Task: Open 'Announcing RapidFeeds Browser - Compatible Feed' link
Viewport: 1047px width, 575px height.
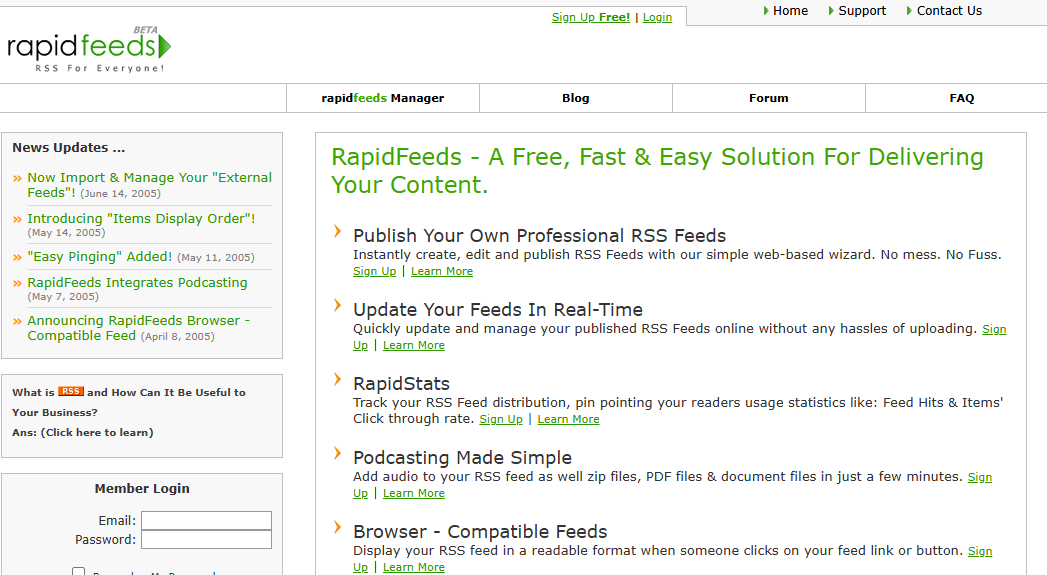Action: click(138, 328)
